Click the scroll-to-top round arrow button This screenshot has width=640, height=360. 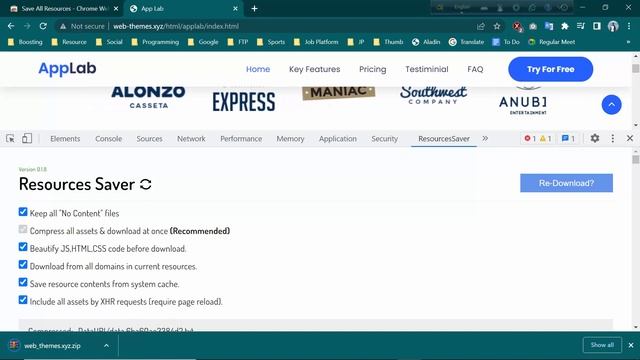point(611,104)
